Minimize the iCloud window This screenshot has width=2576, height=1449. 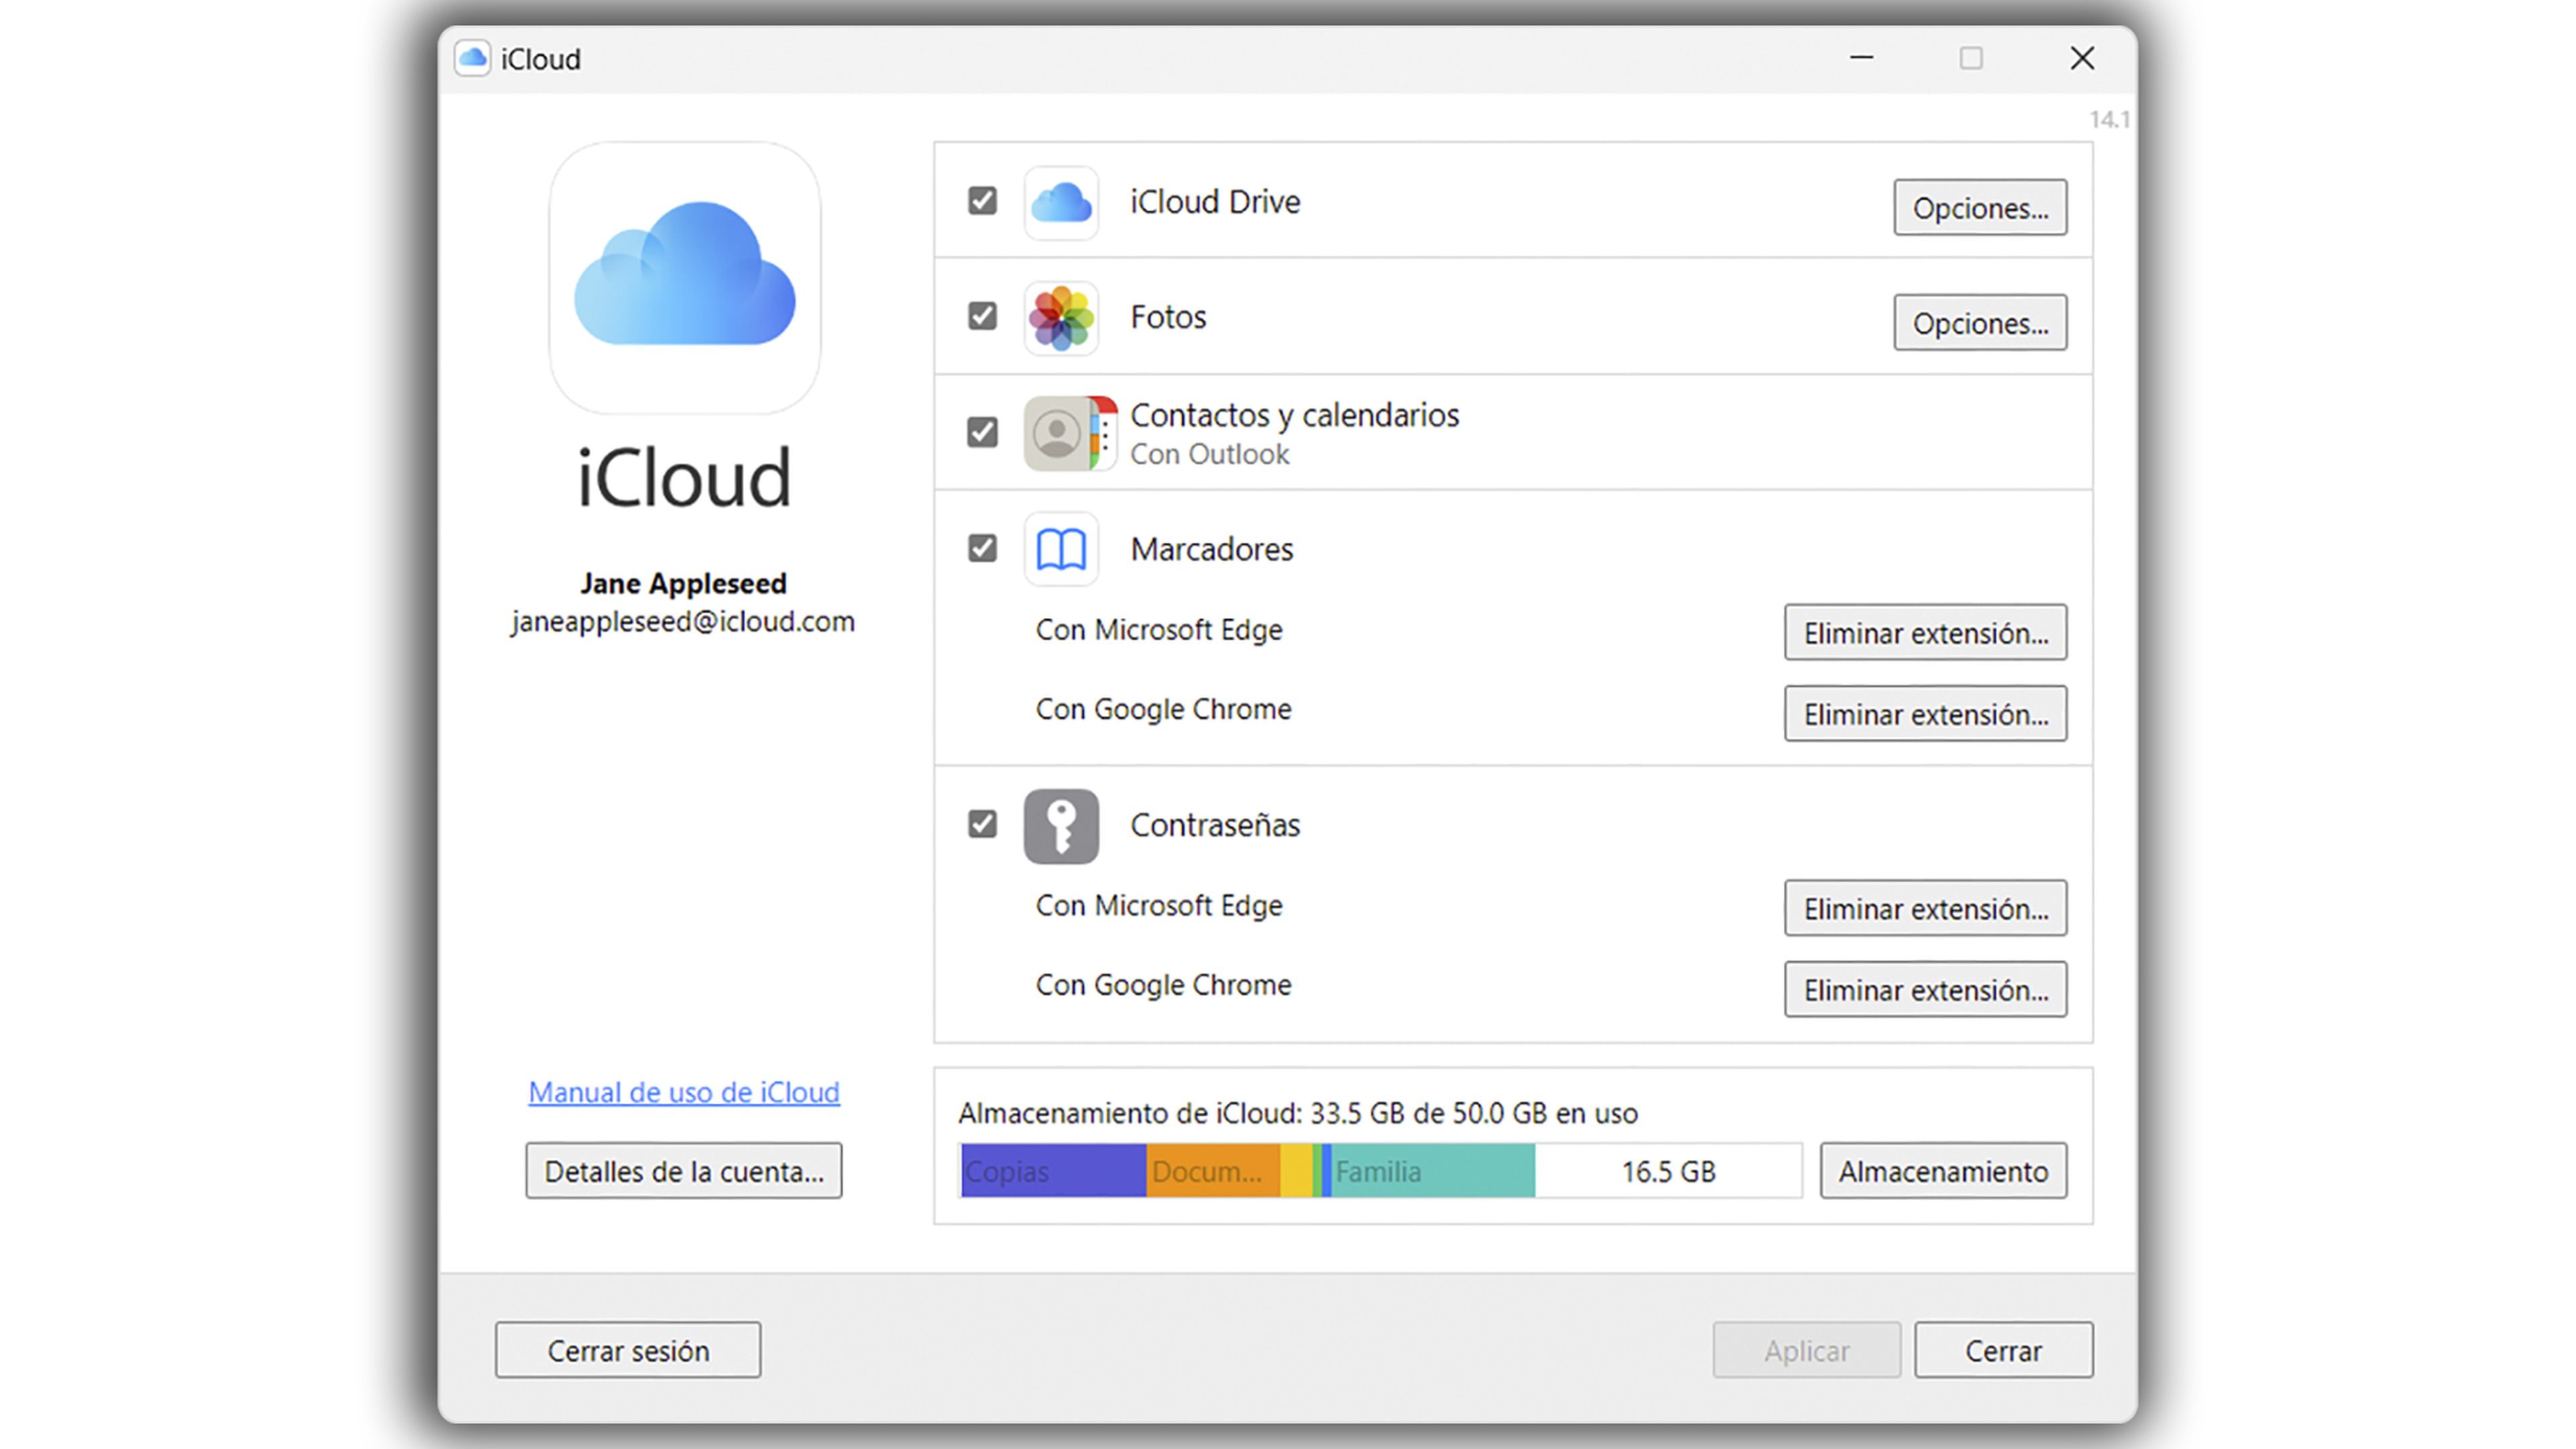(x=1861, y=58)
